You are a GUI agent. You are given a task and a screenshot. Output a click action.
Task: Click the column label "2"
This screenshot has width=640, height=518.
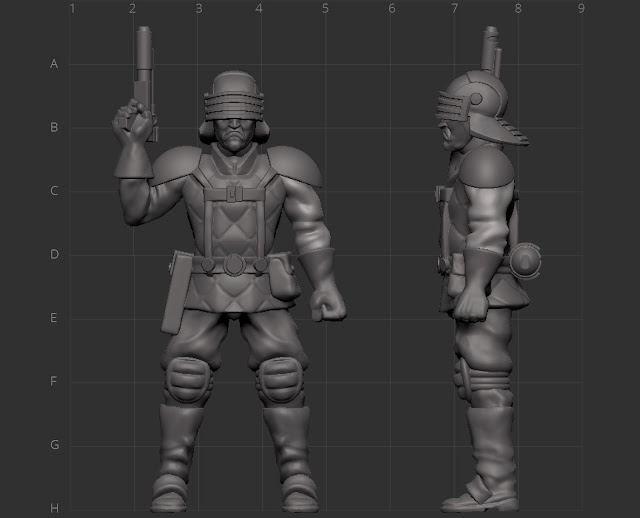coord(132,9)
